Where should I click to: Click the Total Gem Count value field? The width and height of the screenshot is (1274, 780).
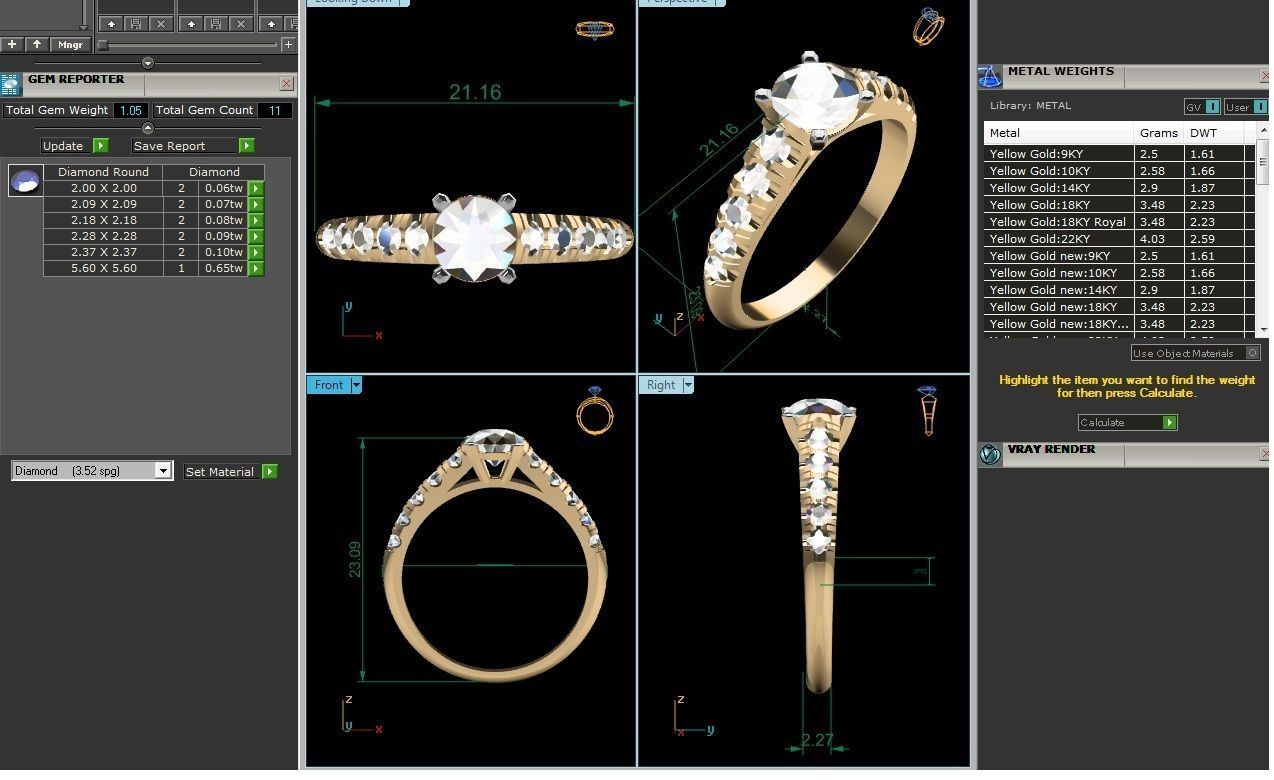click(275, 110)
